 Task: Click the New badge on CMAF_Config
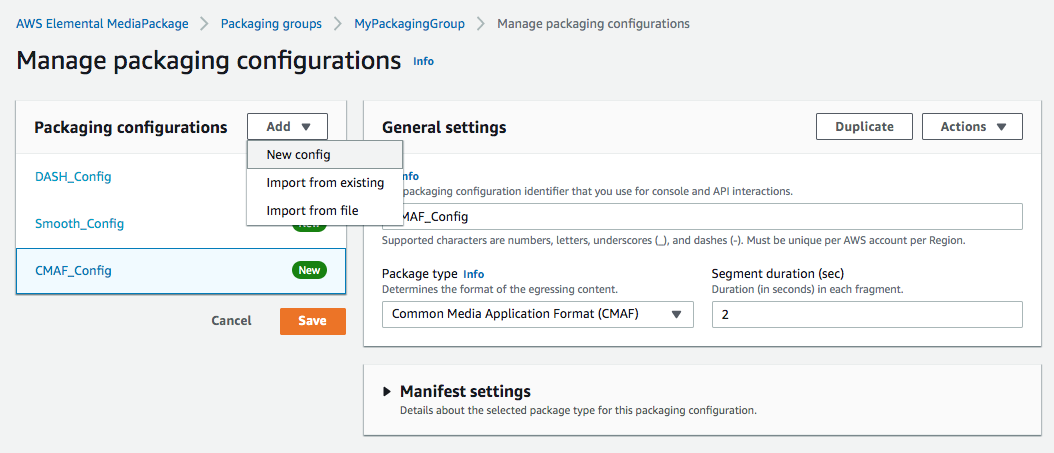(309, 270)
